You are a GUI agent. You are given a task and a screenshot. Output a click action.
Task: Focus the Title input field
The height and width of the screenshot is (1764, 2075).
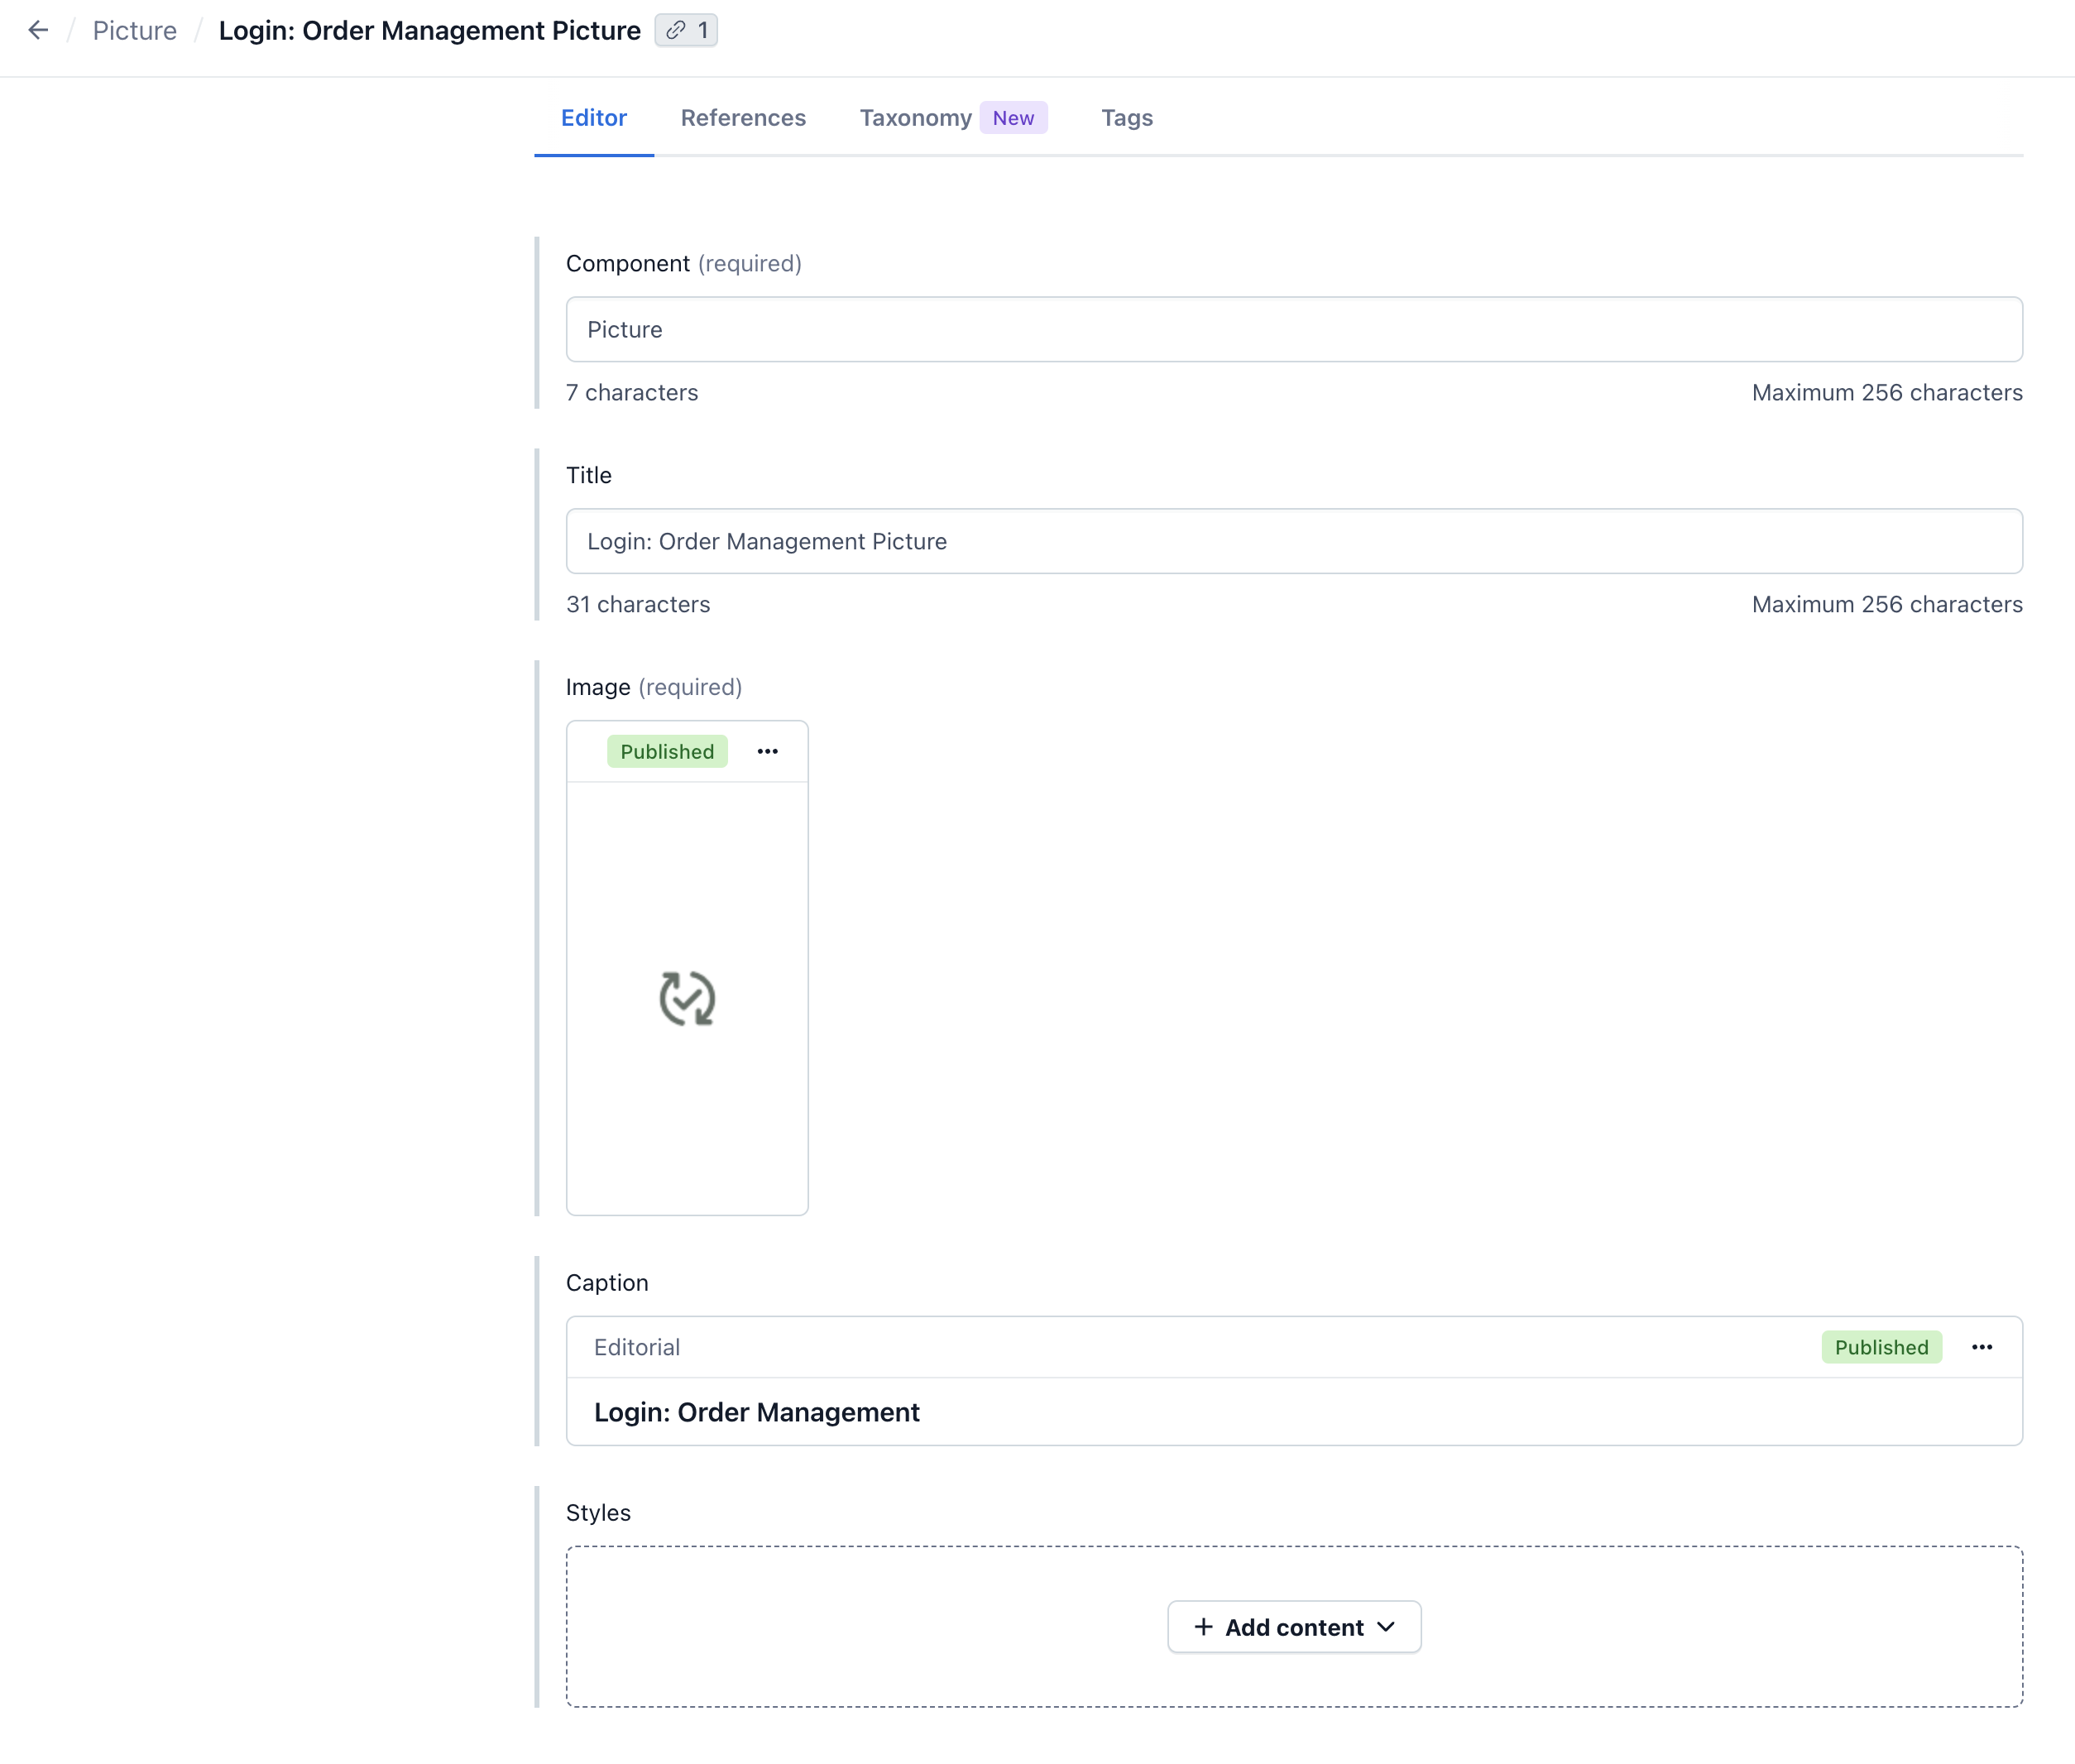click(1294, 541)
